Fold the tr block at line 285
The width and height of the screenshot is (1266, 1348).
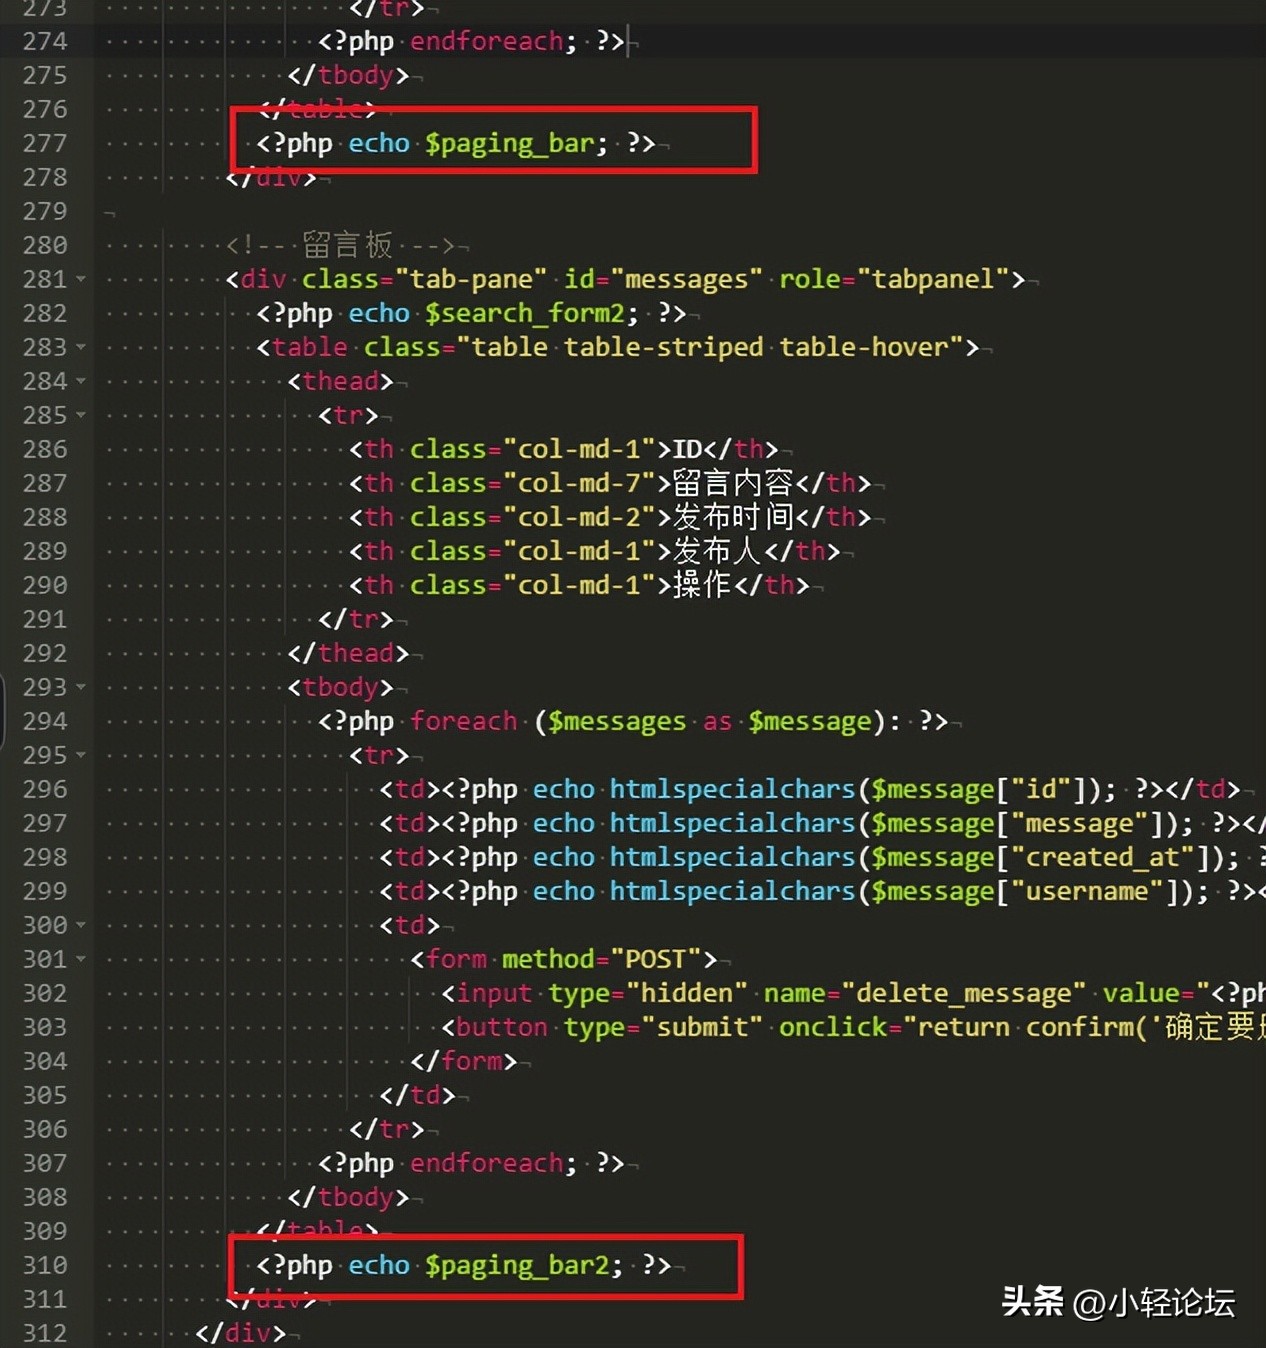[x=81, y=416]
